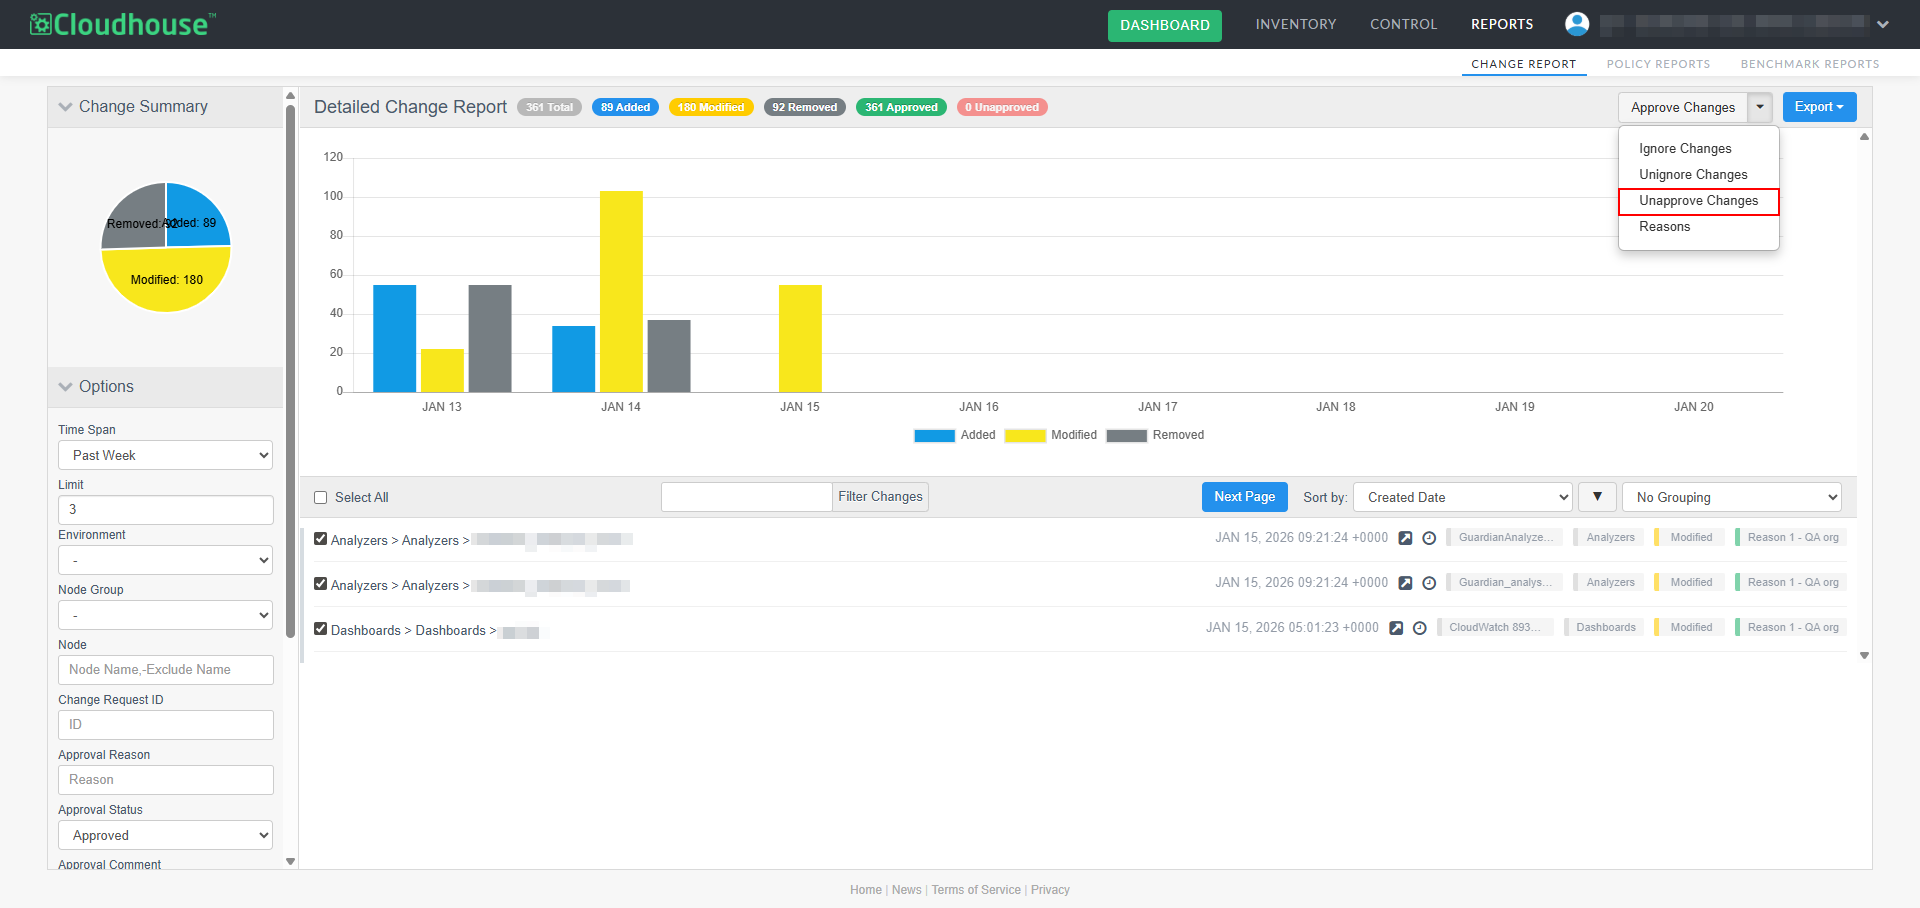
Task: Switch to Policy Reports tab
Action: coord(1658,64)
